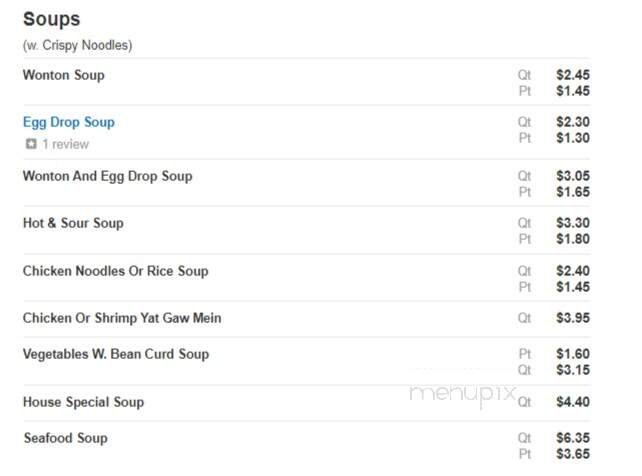
Task: Select Hot & Sour Soup menu item
Action: 73,223
